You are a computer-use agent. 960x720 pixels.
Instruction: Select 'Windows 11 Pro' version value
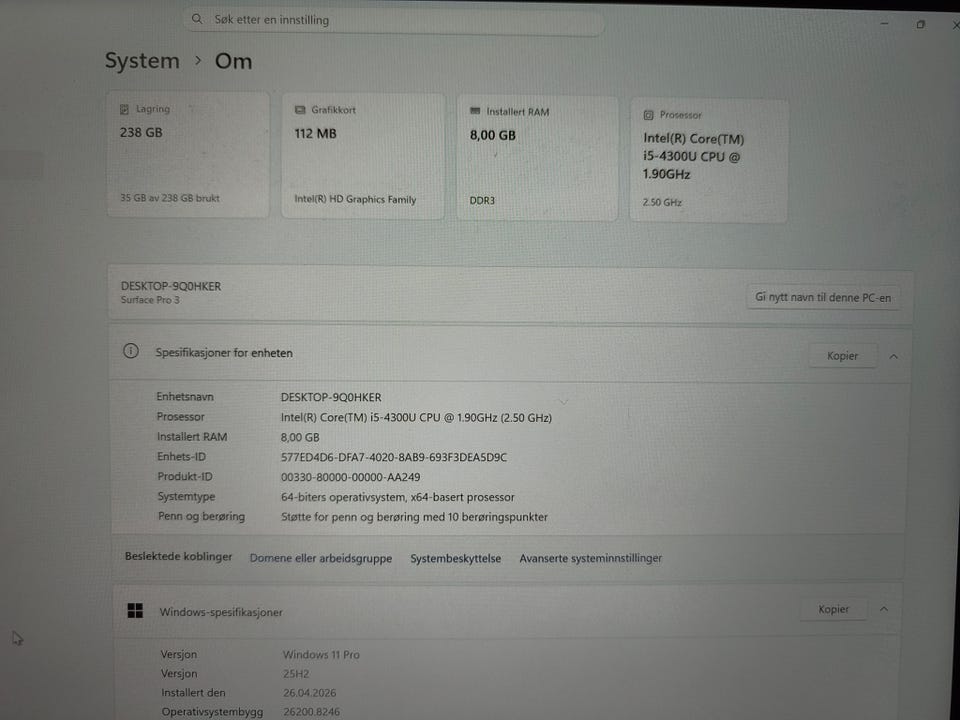point(321,654)
